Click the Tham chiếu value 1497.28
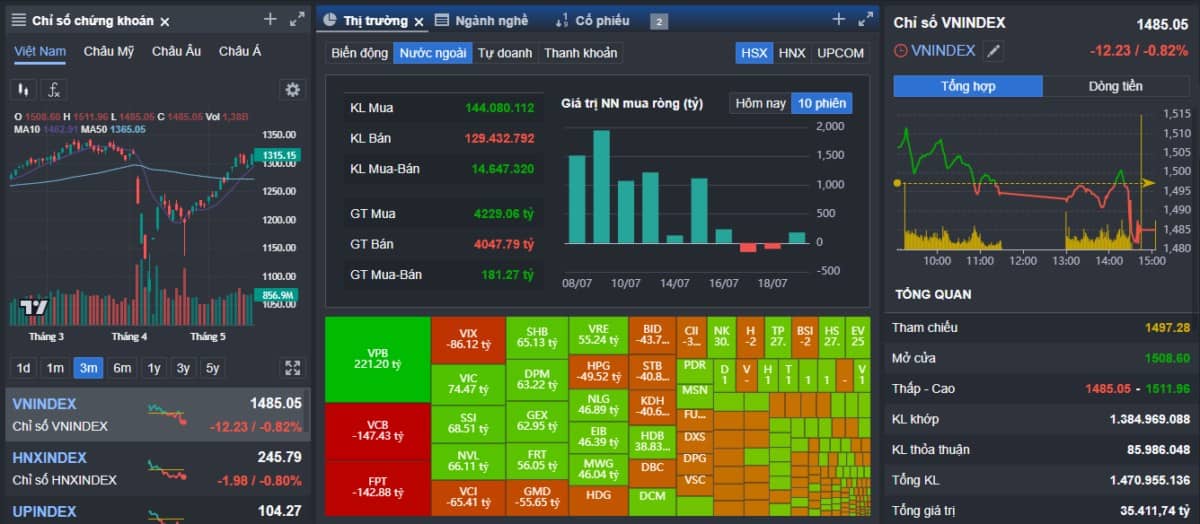The width and height of the screenshot is (1200, 524). coord(1167,328)
